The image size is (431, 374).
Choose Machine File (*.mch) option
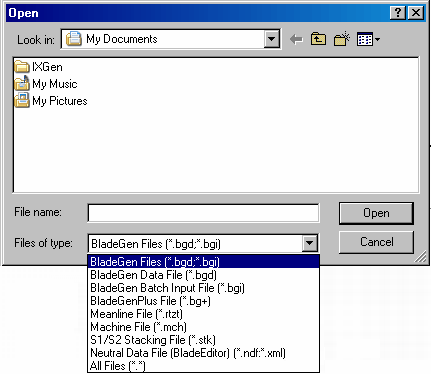click(x=203, y=327)
